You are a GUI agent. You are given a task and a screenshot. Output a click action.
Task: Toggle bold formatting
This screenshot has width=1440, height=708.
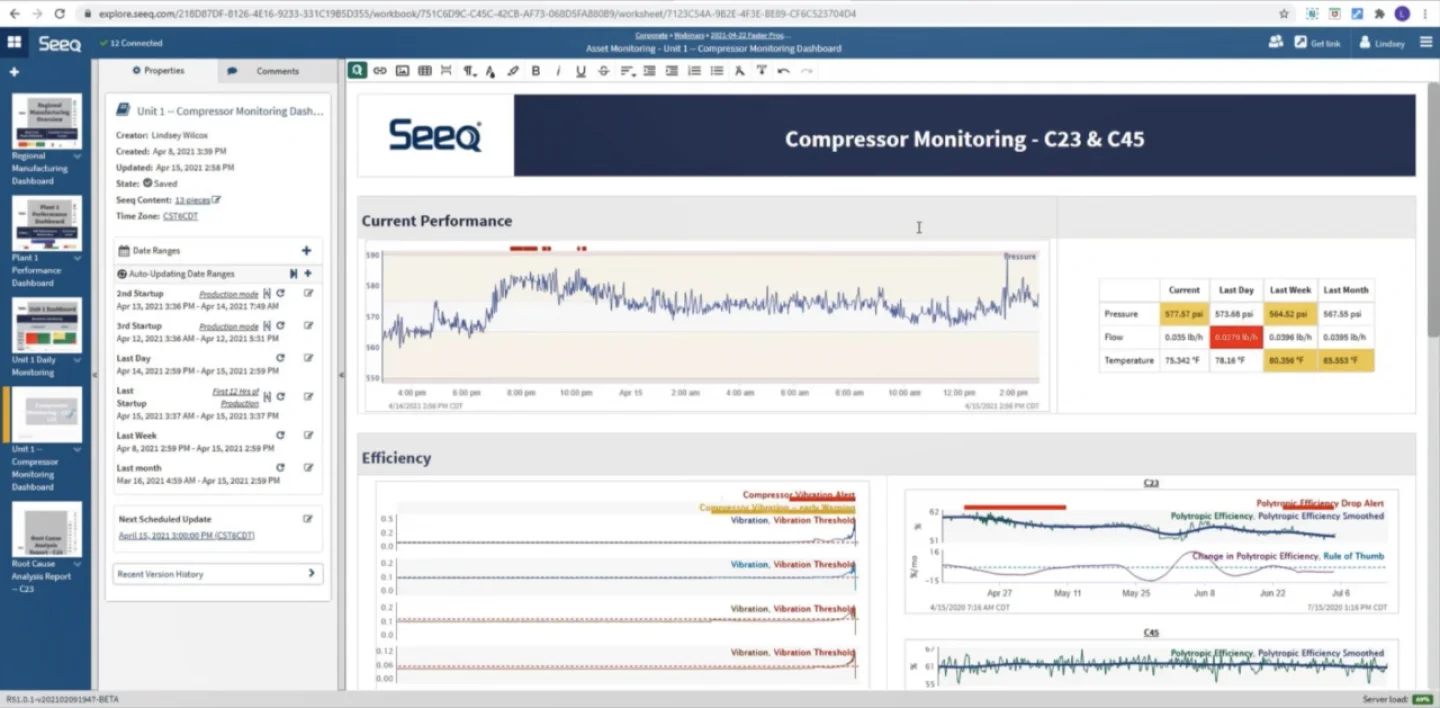pos(536,71)
